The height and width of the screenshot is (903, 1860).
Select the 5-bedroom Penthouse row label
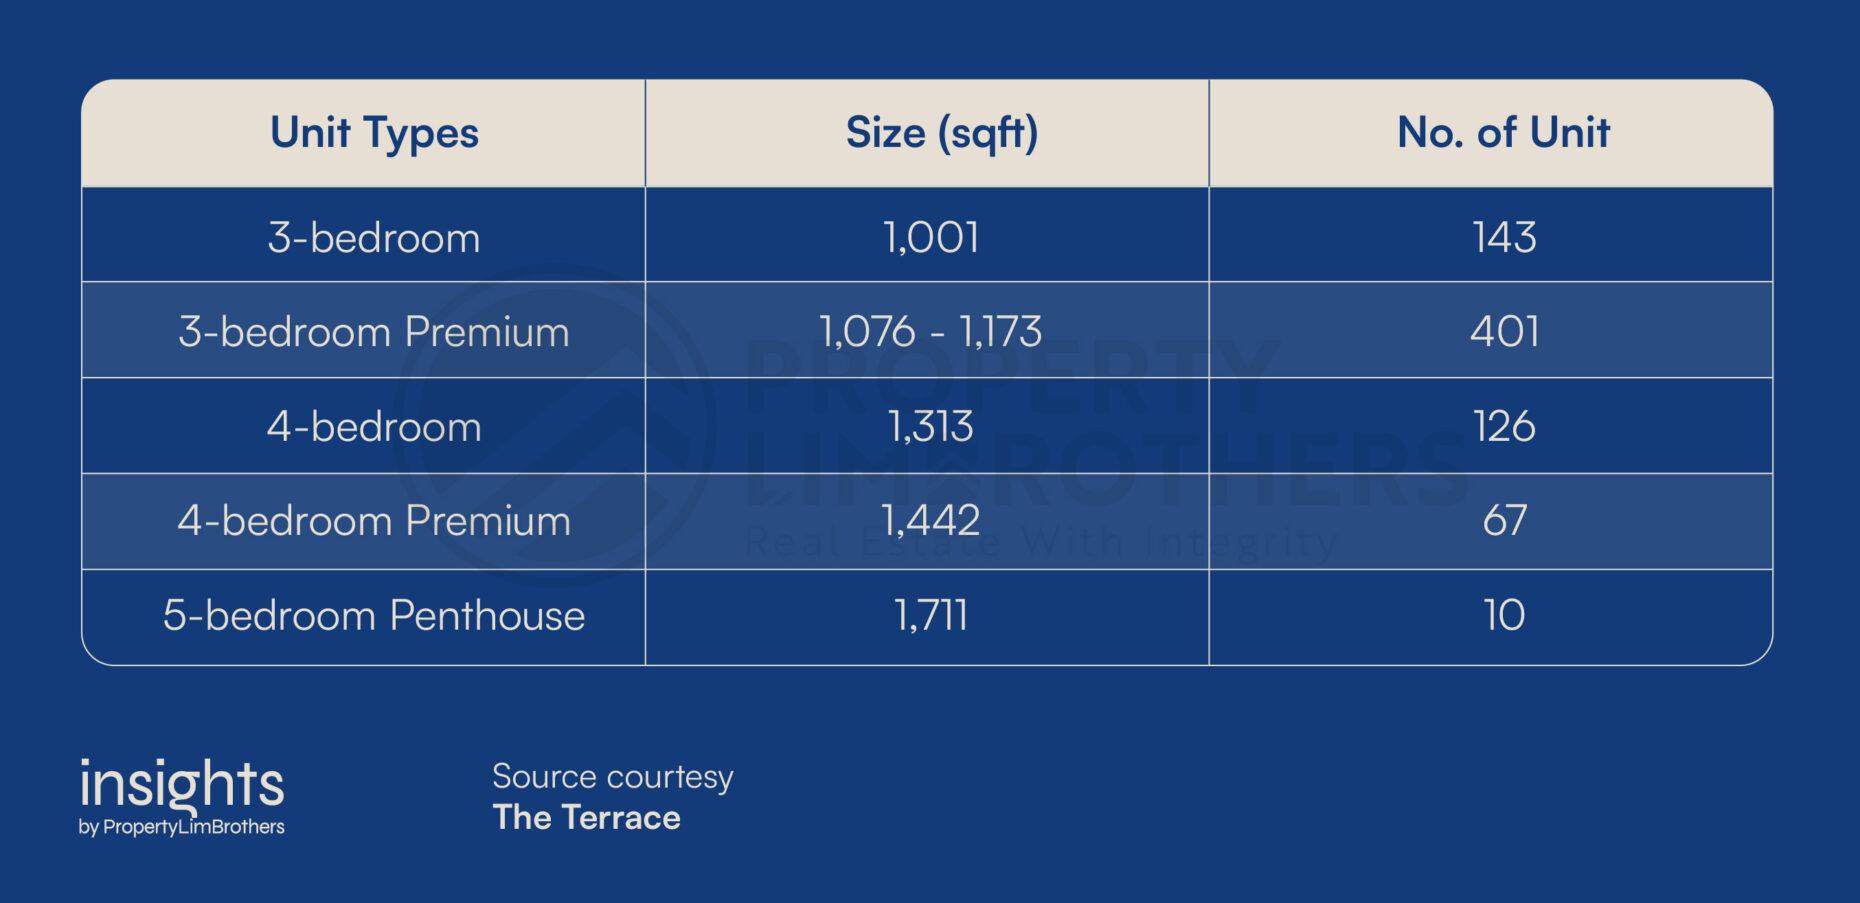coord(374,615)
